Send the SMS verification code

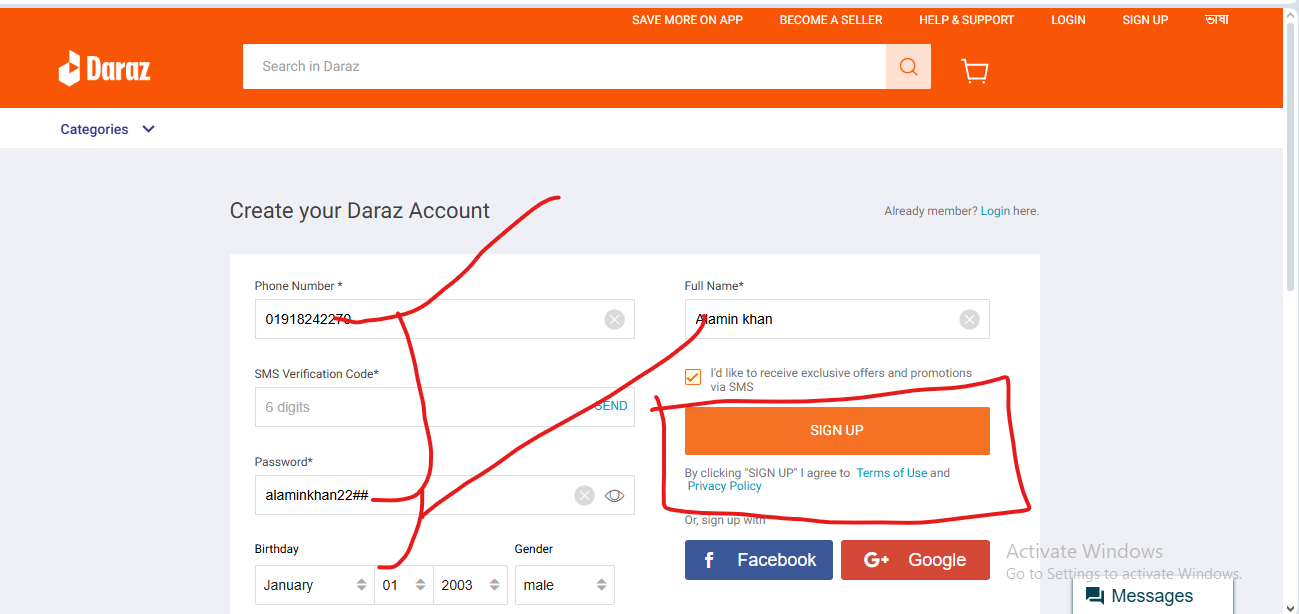[x=611, y=406]
